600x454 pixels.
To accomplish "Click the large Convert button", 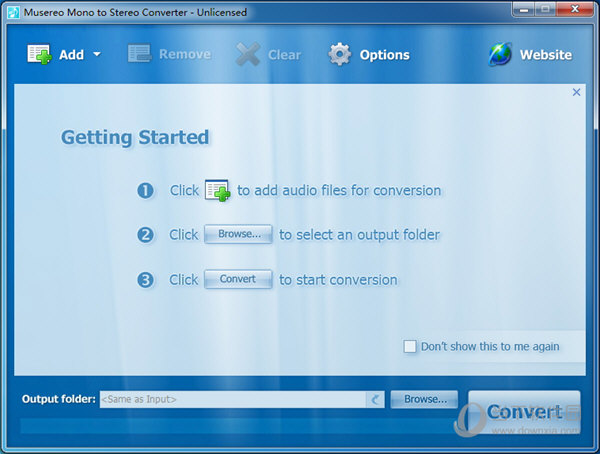I will (524, 412).
